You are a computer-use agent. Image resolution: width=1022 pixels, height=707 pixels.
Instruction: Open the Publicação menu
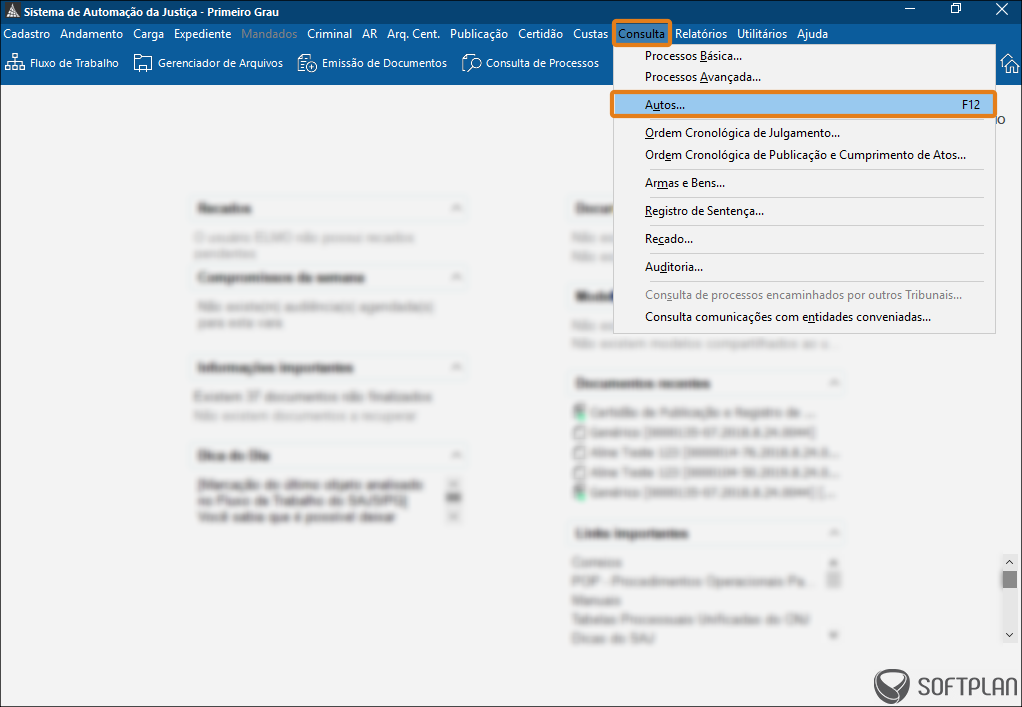[x=478, y=34]
